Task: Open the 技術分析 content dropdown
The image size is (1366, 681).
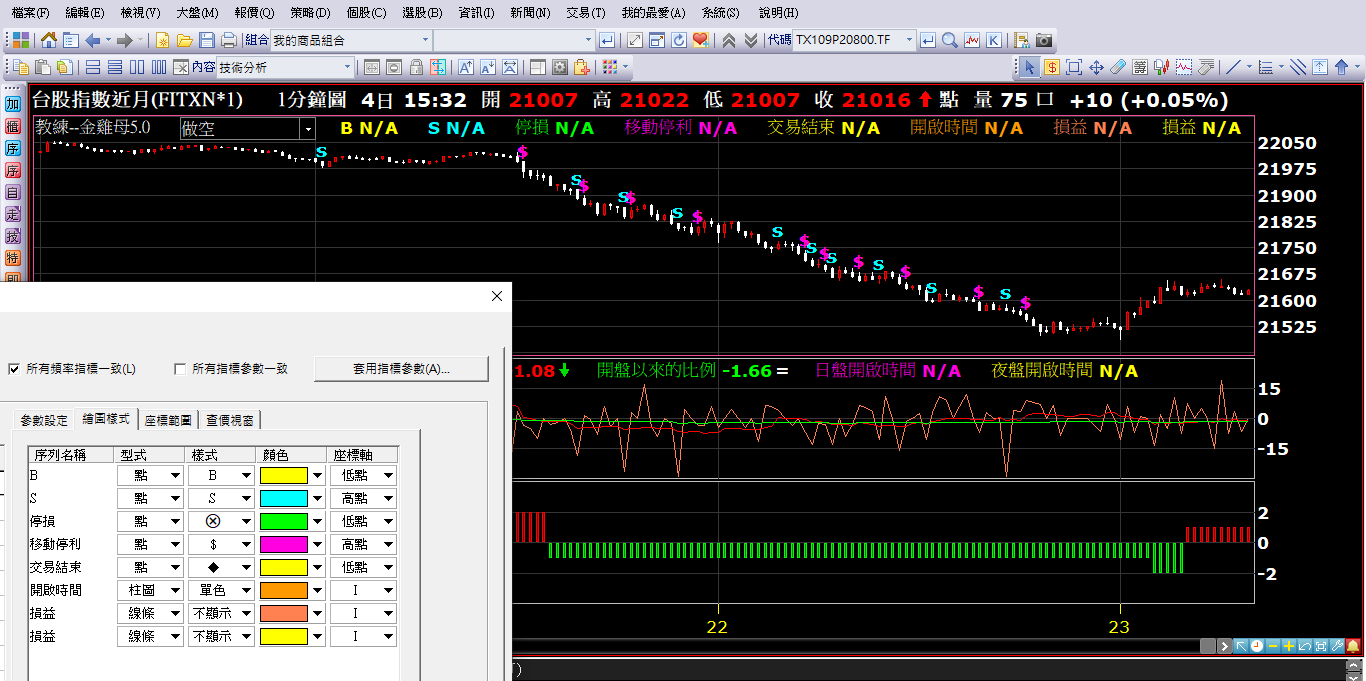Action: coord(348,67)
